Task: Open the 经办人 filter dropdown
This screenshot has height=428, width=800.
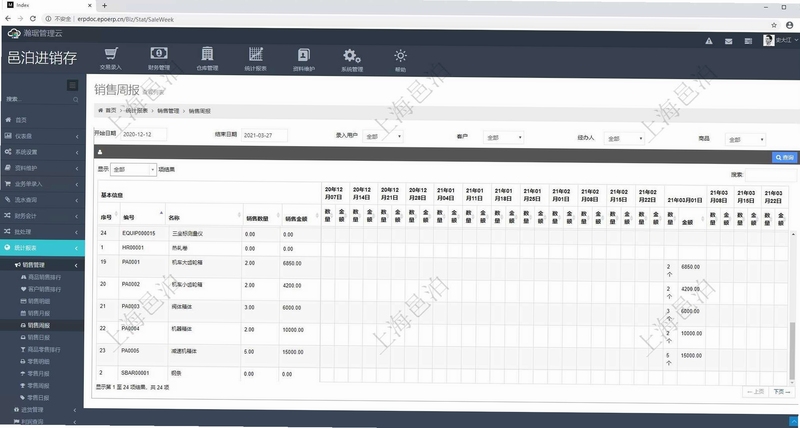Action: [624, 139]
